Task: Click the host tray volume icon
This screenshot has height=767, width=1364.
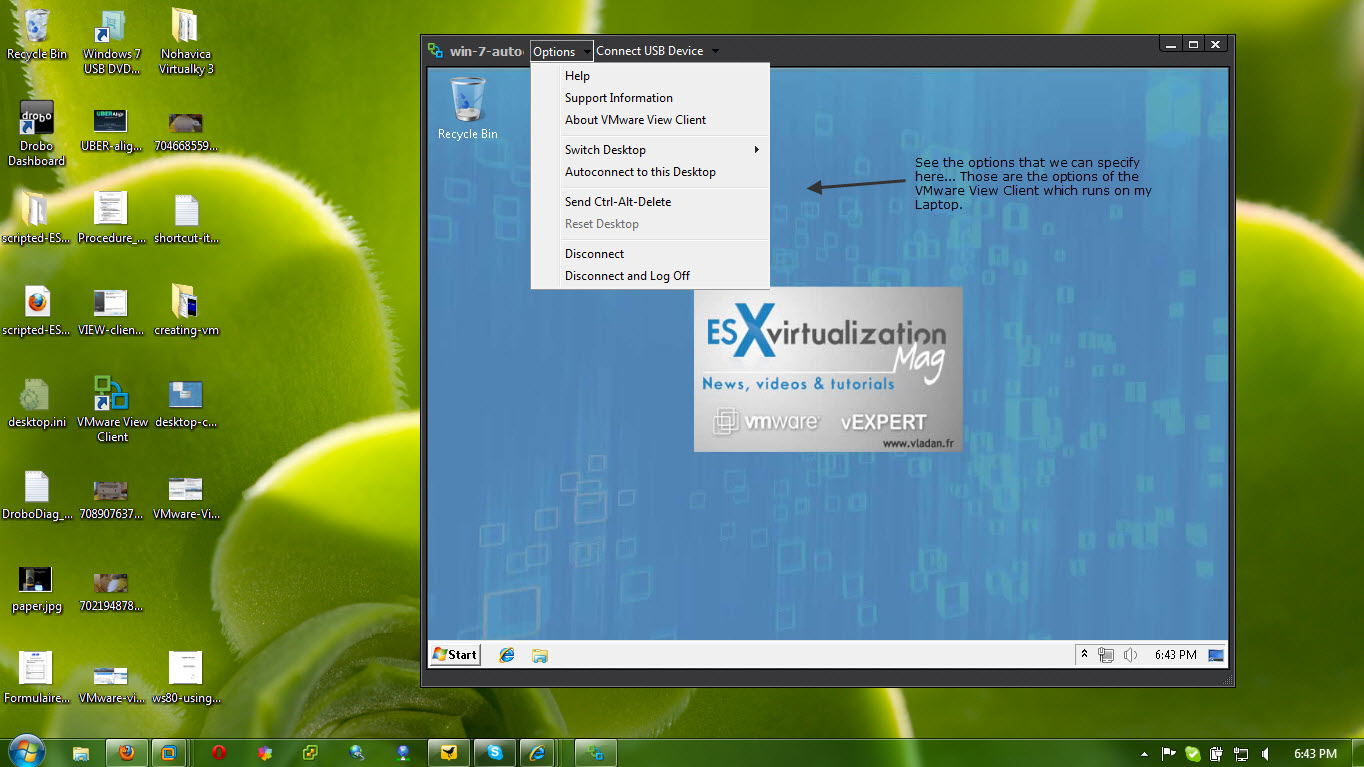Action: [1265, 754]
